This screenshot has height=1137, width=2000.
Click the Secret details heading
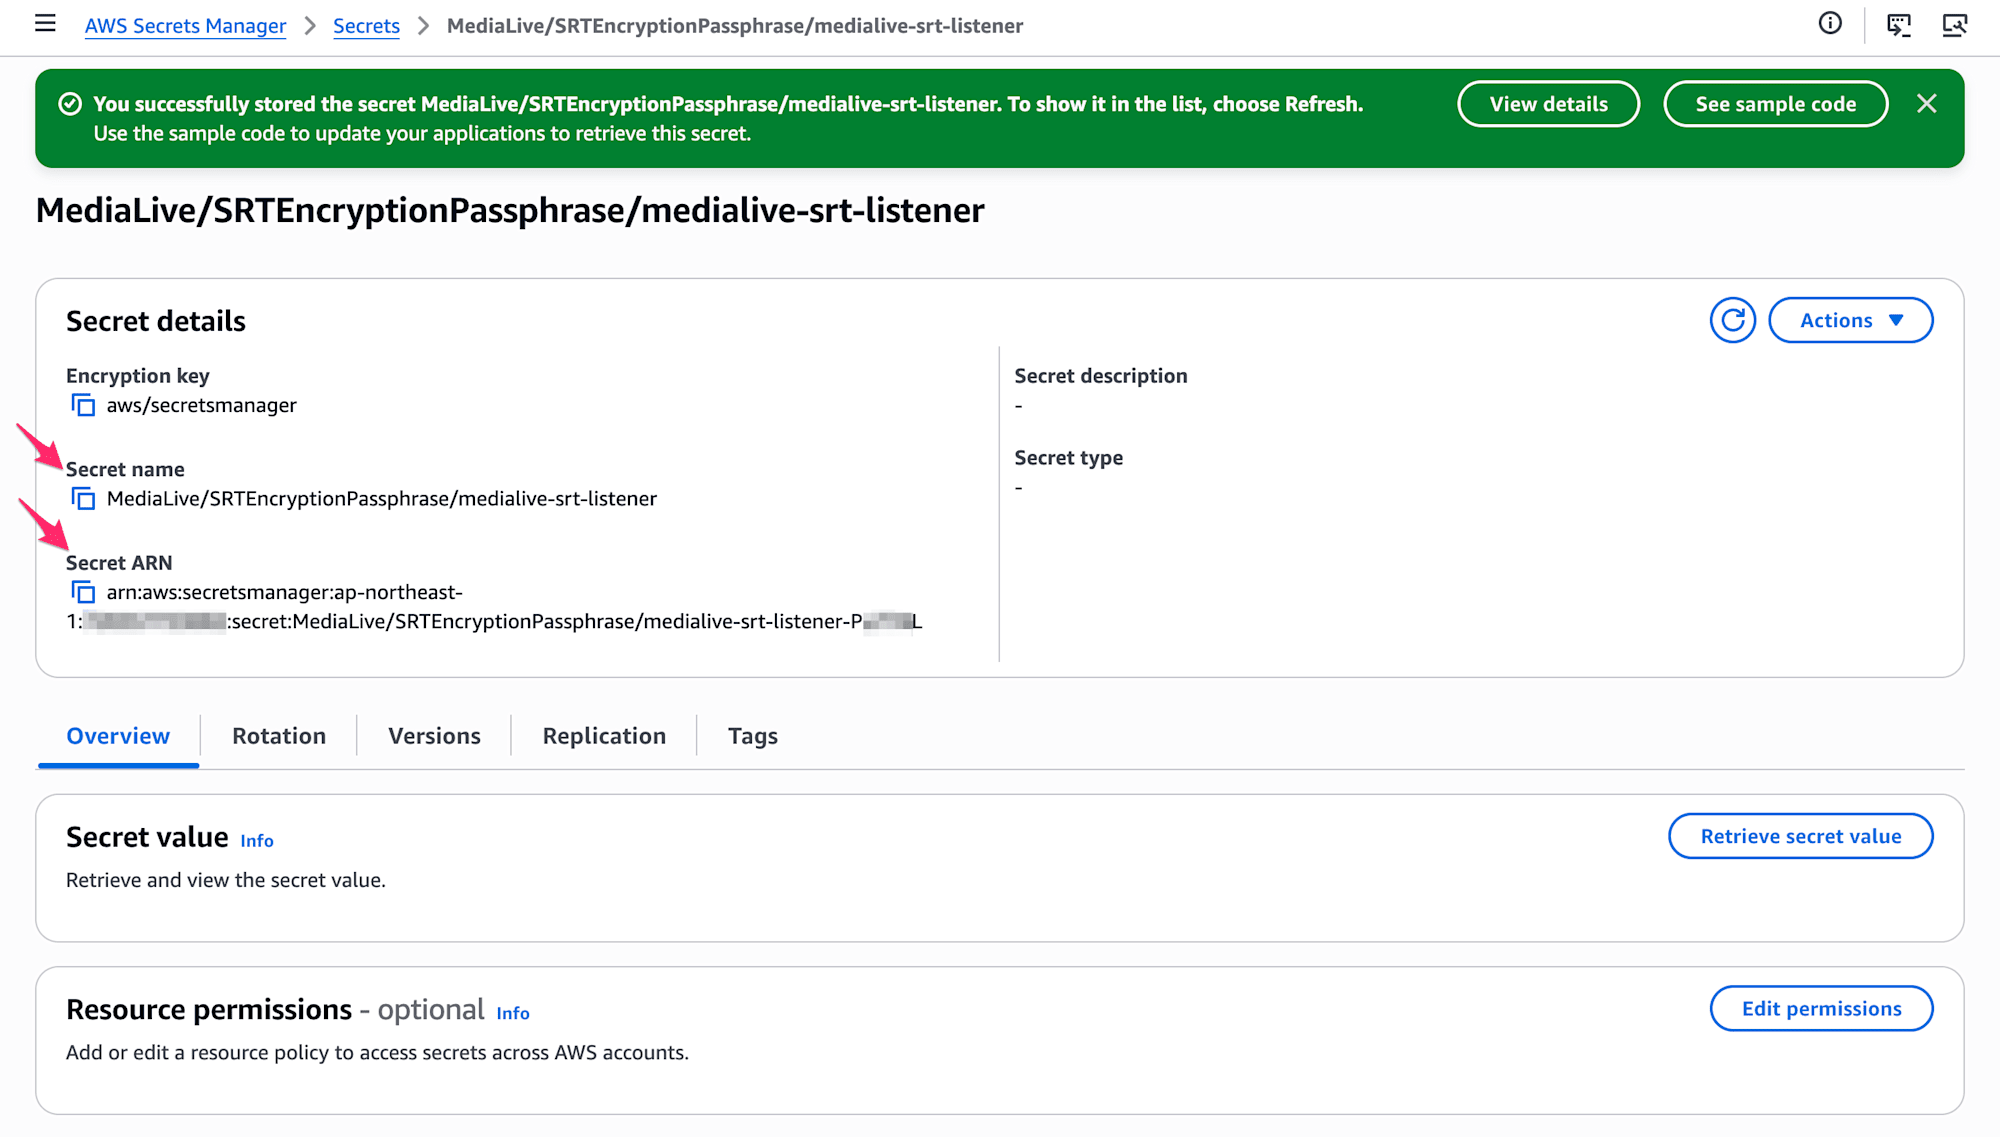click(x=156, y=321)
